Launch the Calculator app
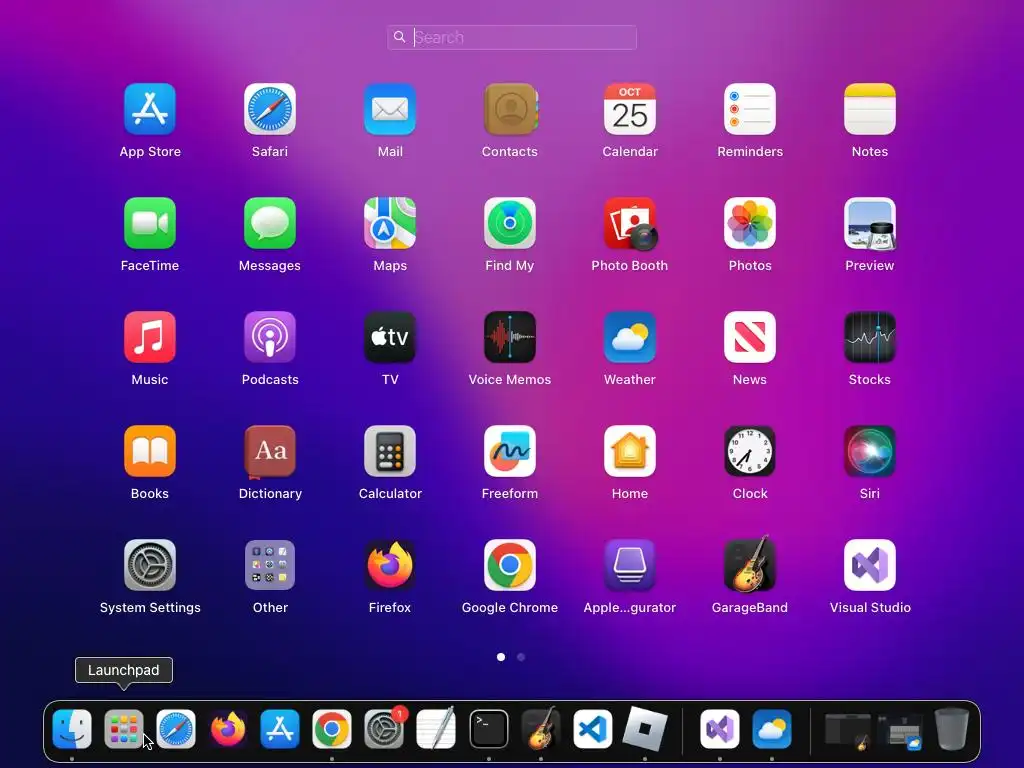This screenshot has width=1024, height=768. [x=390, y=451]
